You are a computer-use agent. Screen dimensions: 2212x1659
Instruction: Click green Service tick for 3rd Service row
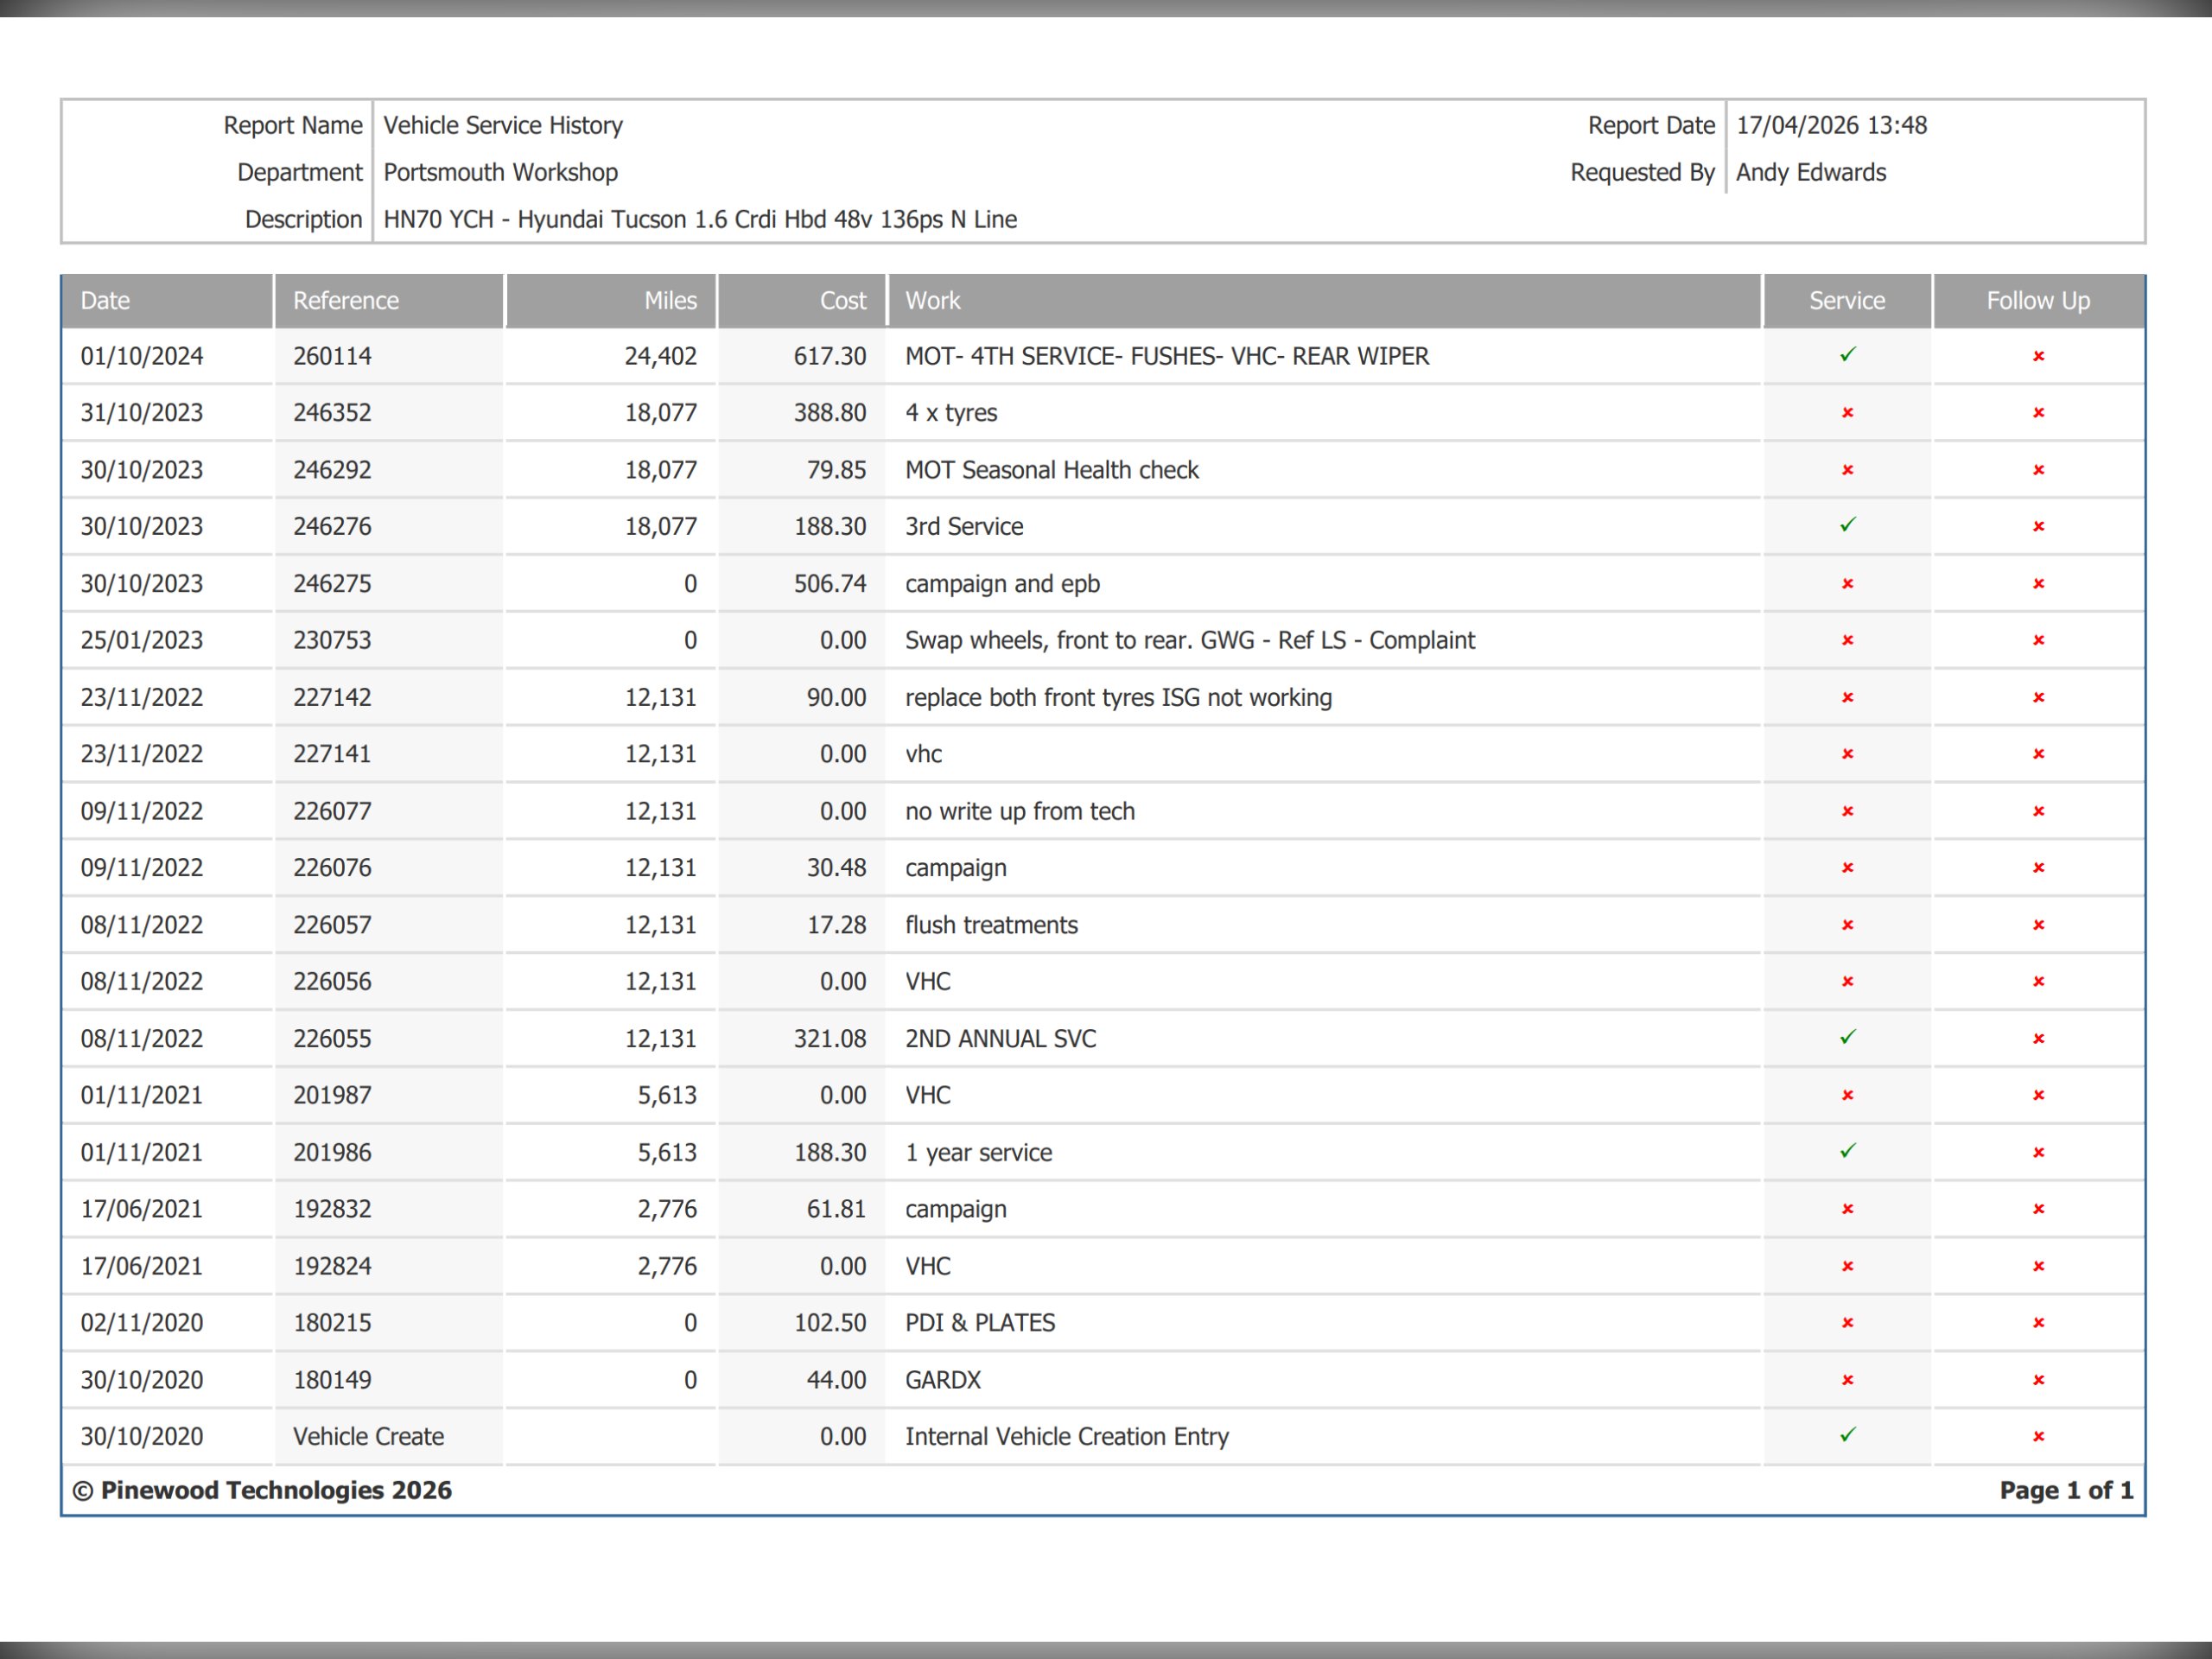1847,525
